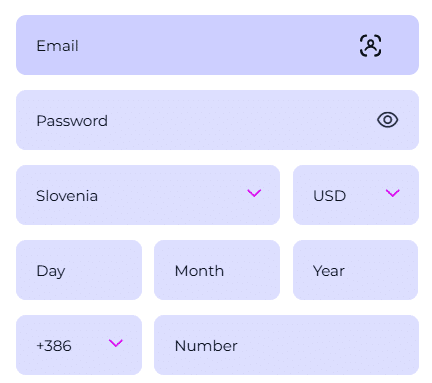This screenshot has height=383, width=432.
Task: Click the Password placeholder text
Action: [72, 121]
